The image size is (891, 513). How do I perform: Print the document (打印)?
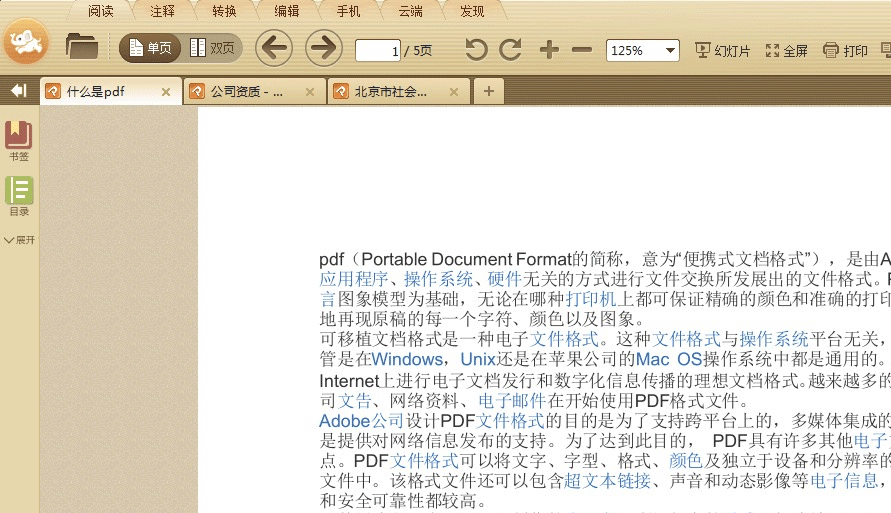(845, 51)
